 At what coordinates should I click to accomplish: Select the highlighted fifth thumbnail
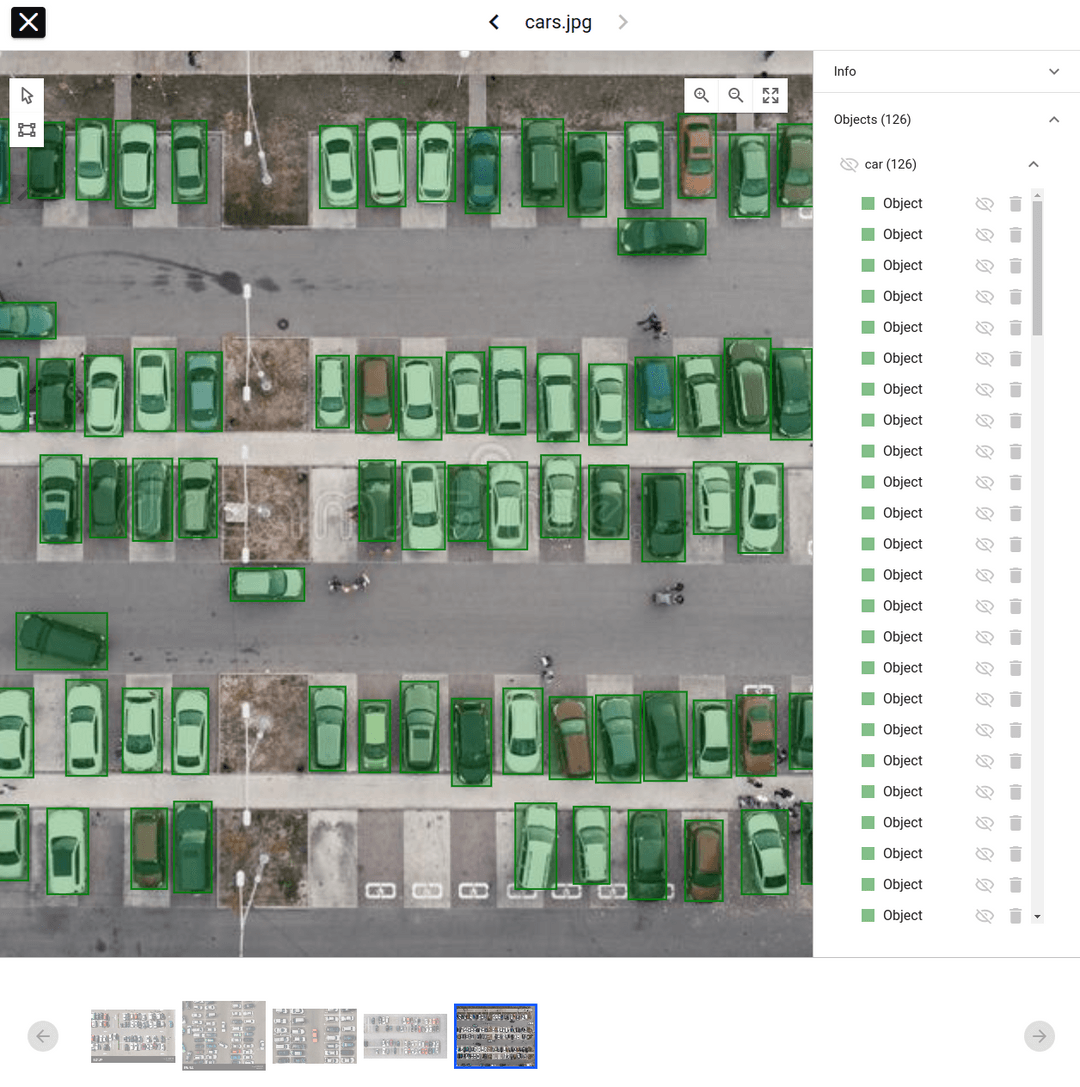pyautogui.click(x=495, y=1036)
